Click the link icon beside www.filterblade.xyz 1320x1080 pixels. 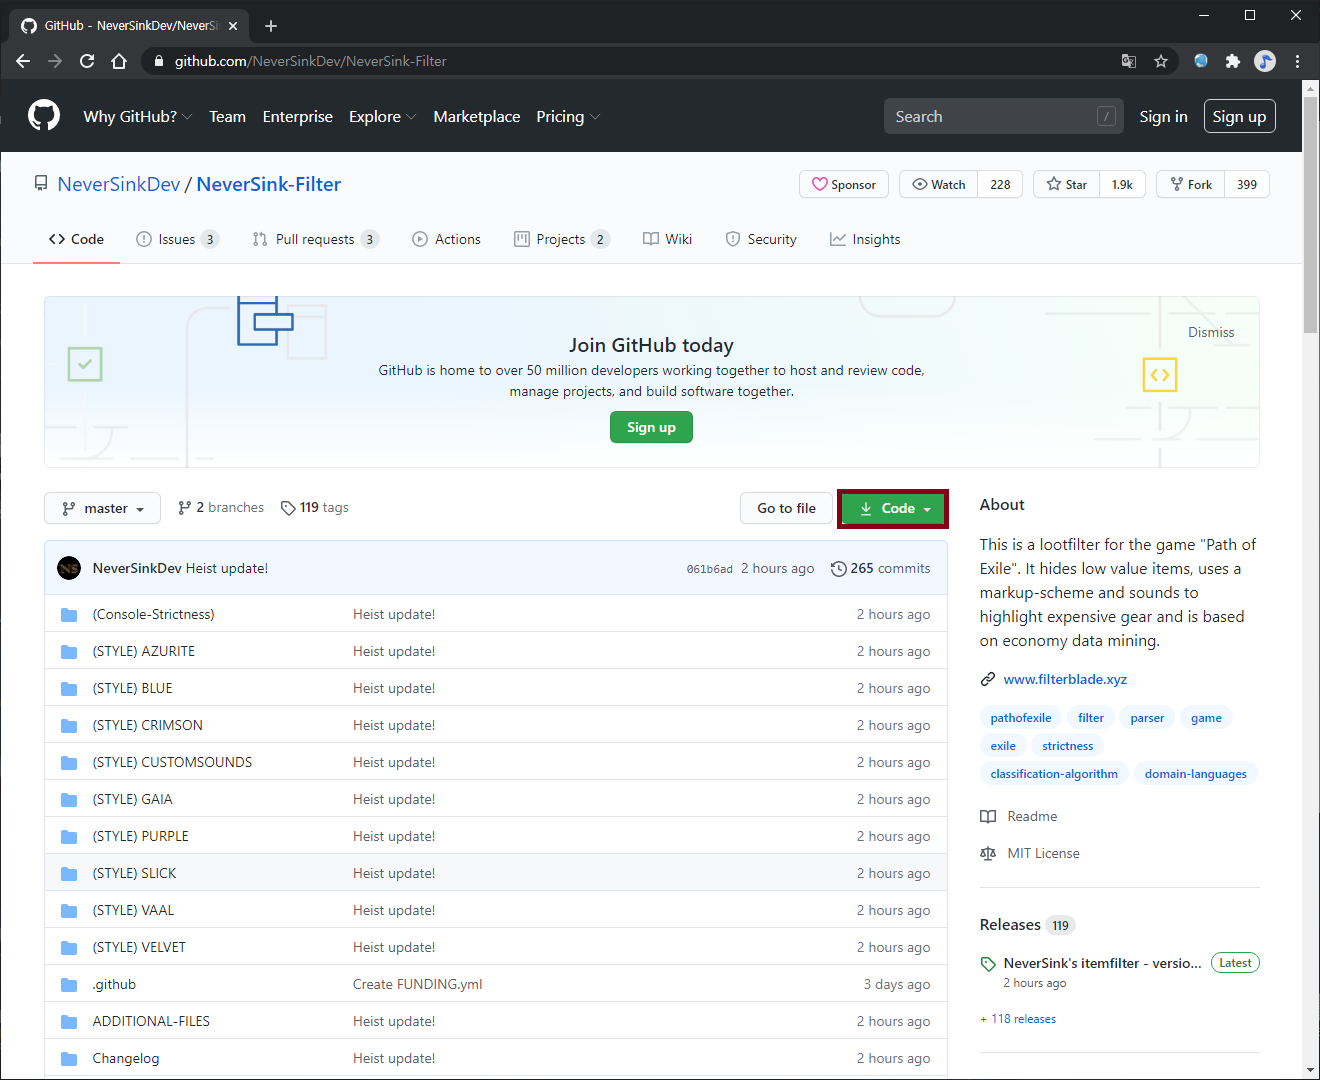pos(988,679)
